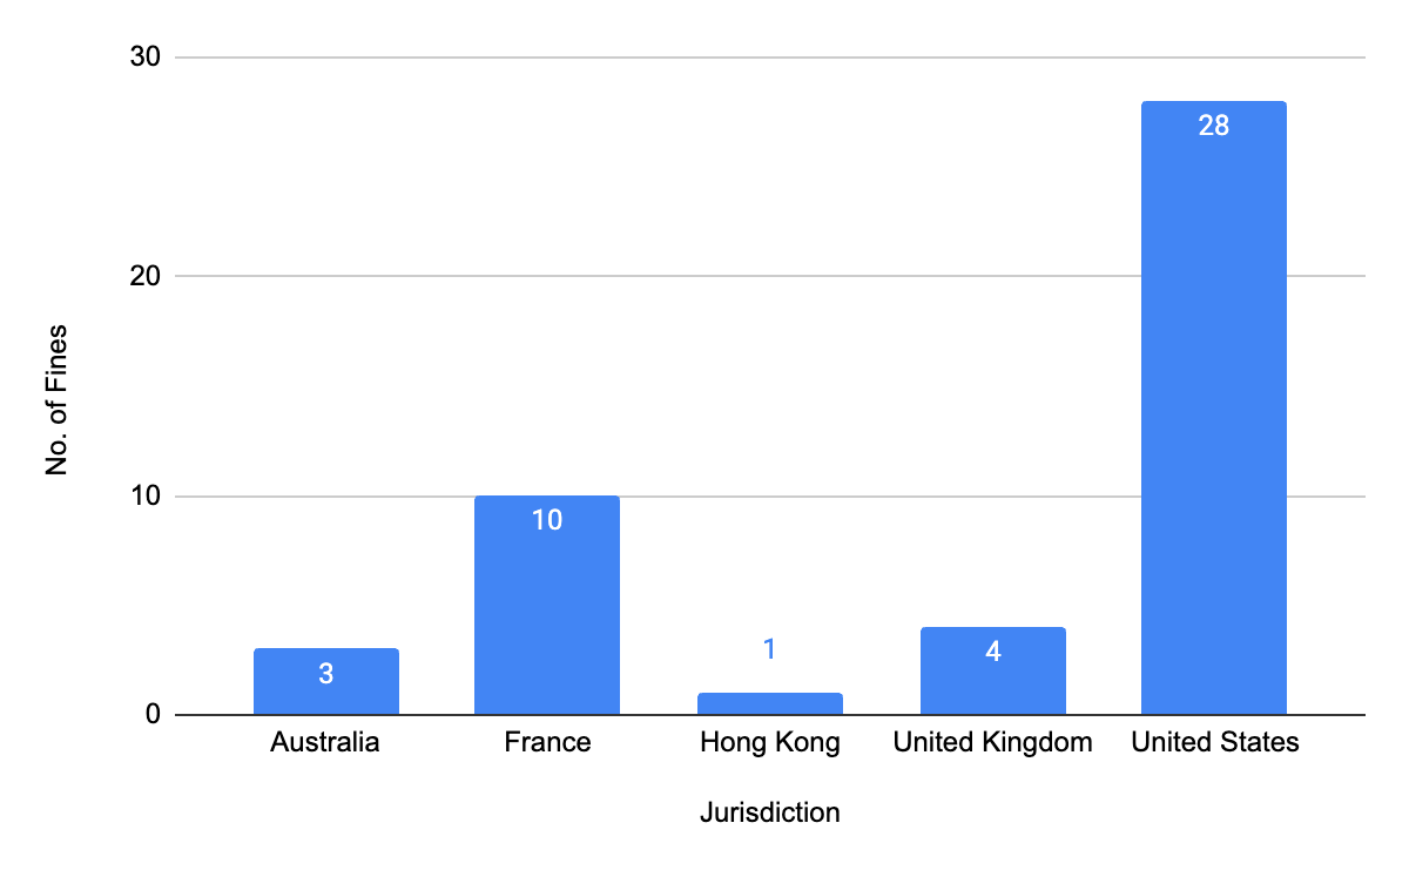
Task: Select the Jurisdiction horizontal axis title
Action: click(769, 812)
